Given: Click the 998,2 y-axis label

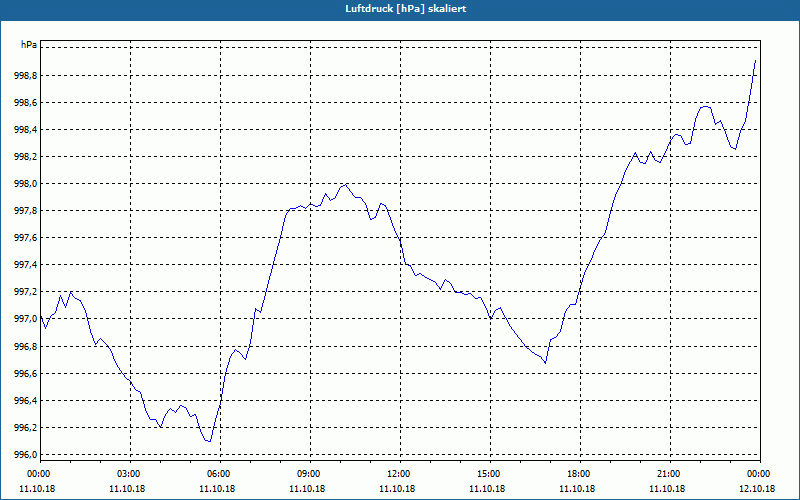Looking at the screenshot, I should (25, 157).
